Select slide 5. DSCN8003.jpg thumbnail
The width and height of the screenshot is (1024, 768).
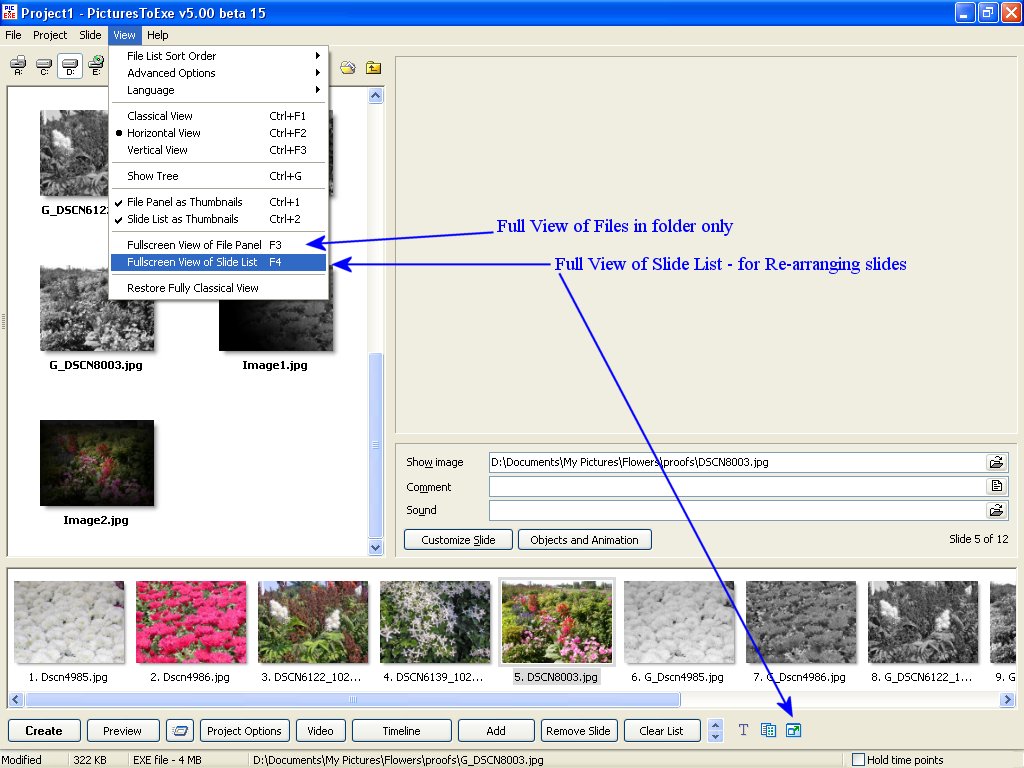pyautogui.click(x=556, y=623)
